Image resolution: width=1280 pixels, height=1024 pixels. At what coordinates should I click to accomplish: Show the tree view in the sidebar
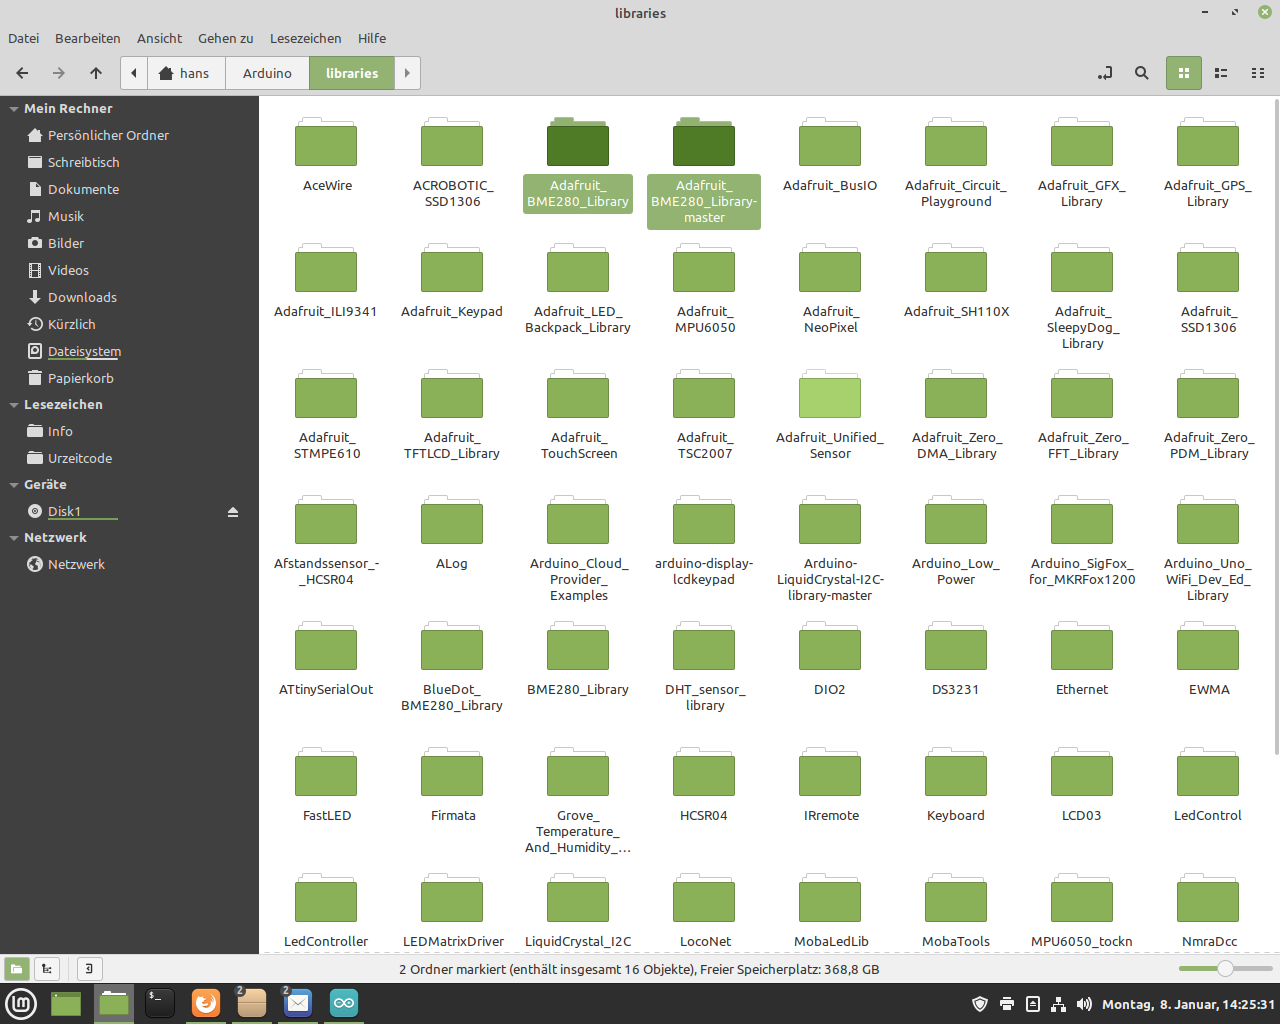point(47,969)
